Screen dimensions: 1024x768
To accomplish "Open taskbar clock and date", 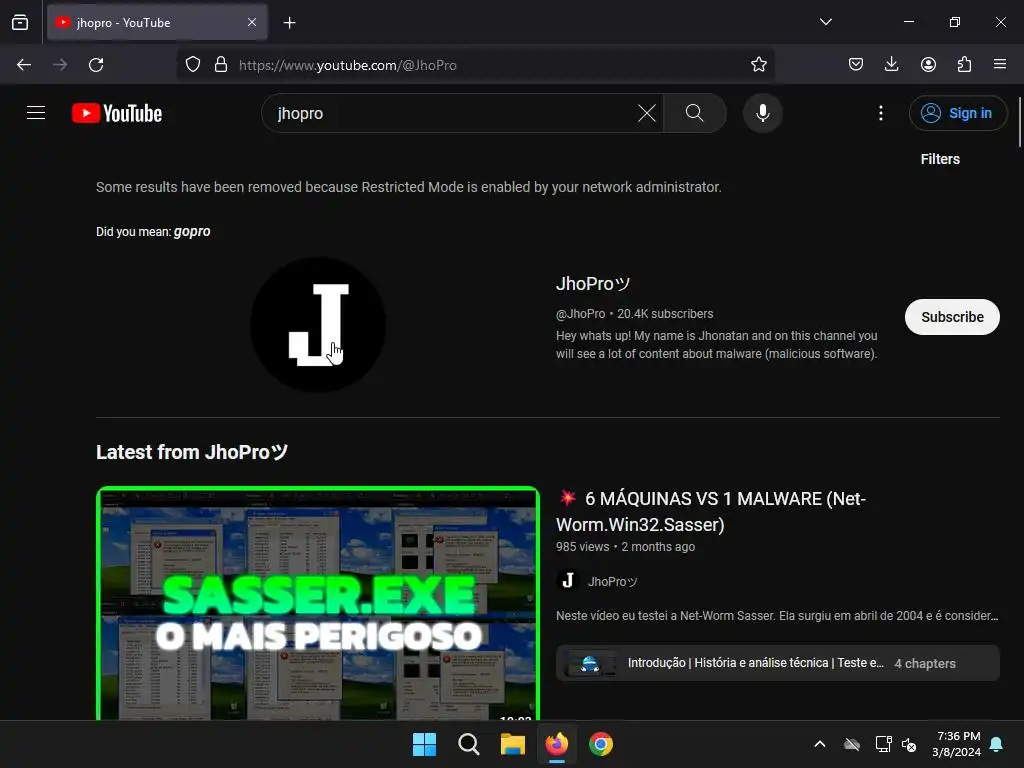I will pyautogui.click(x=957, y=744).
